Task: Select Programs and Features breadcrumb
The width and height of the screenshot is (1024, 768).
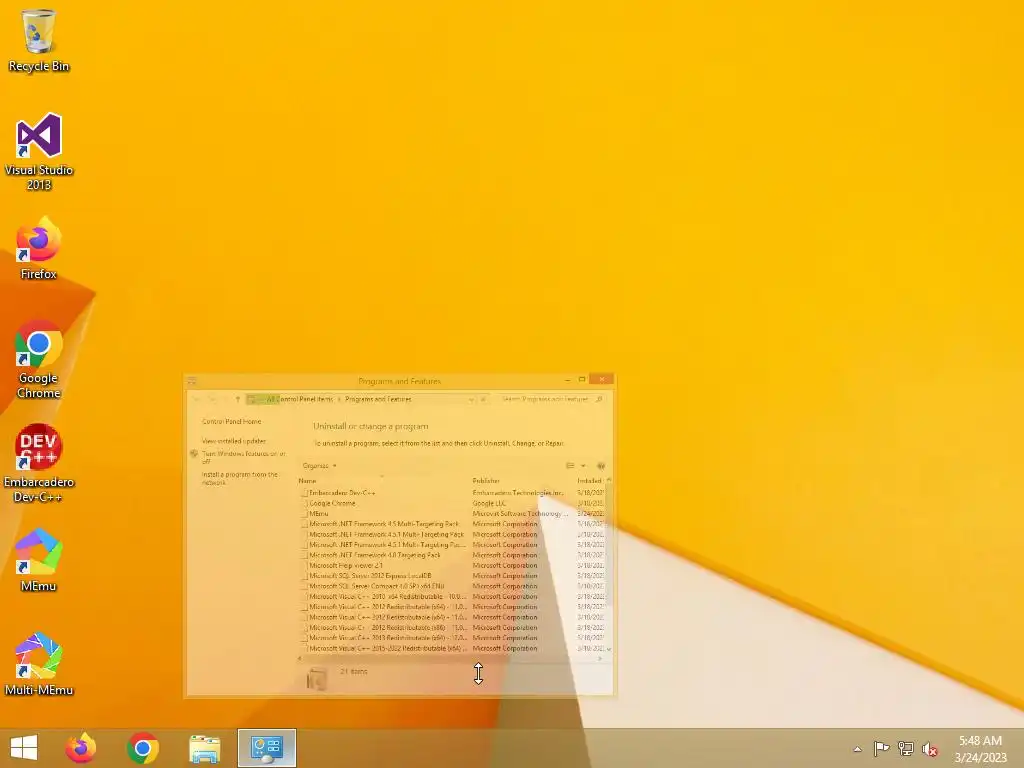Action: pos(378,399)
